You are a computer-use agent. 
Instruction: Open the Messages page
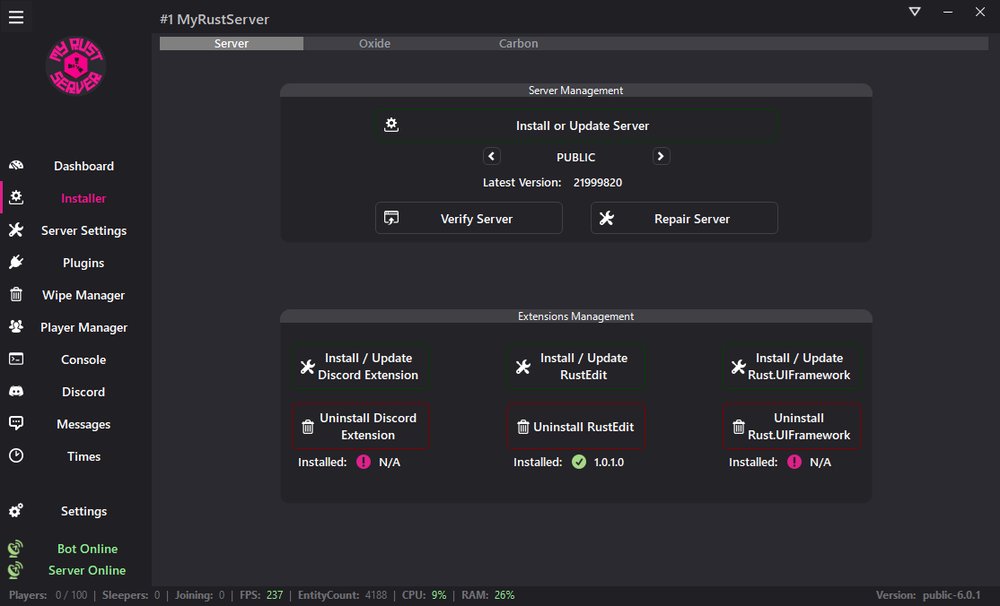coord(84,424)
